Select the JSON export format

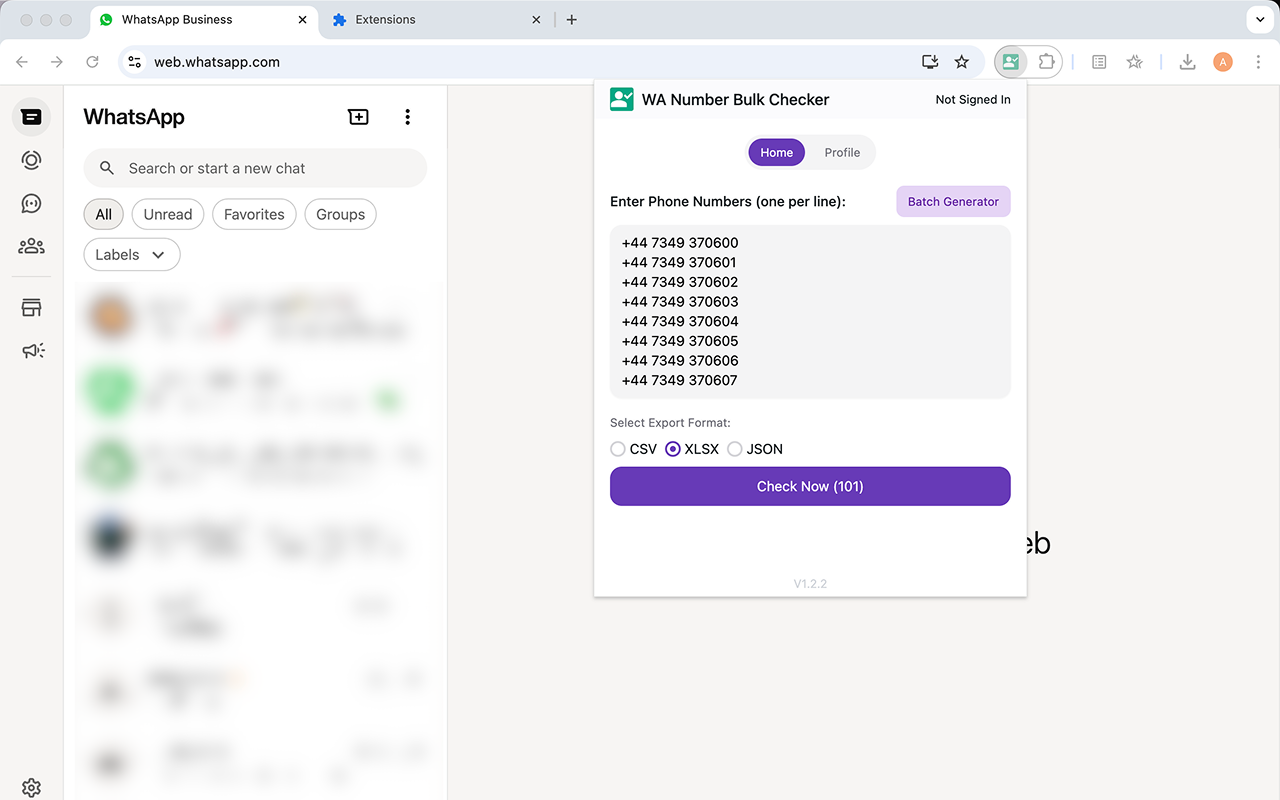pos(735,449)
